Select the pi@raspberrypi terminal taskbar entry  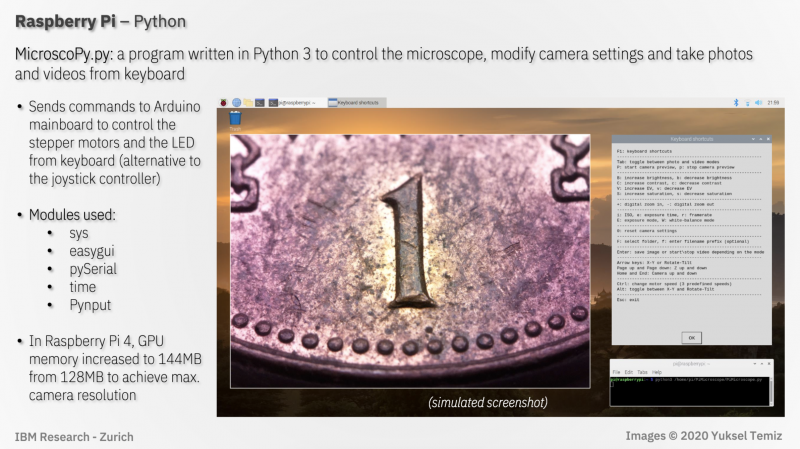(293, 102)
